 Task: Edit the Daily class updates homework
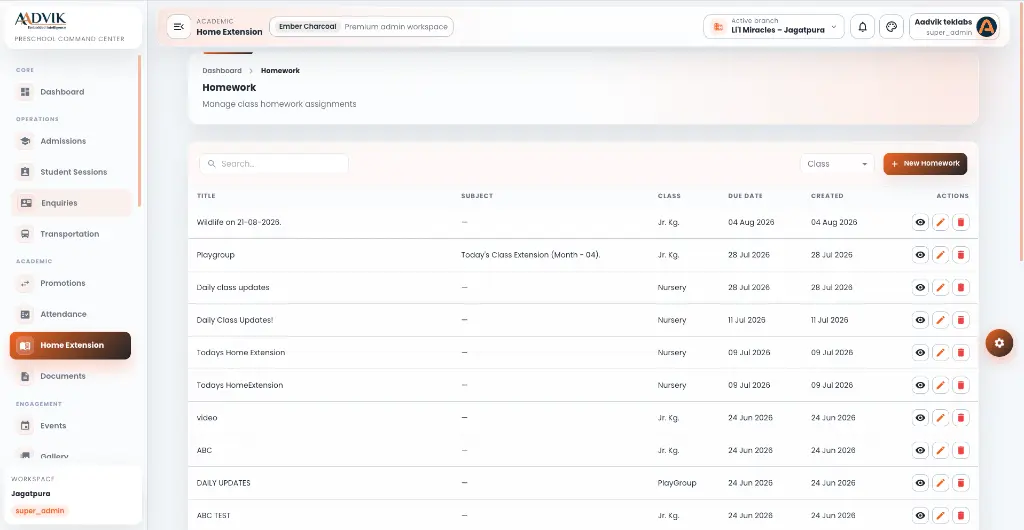[940, 288]
